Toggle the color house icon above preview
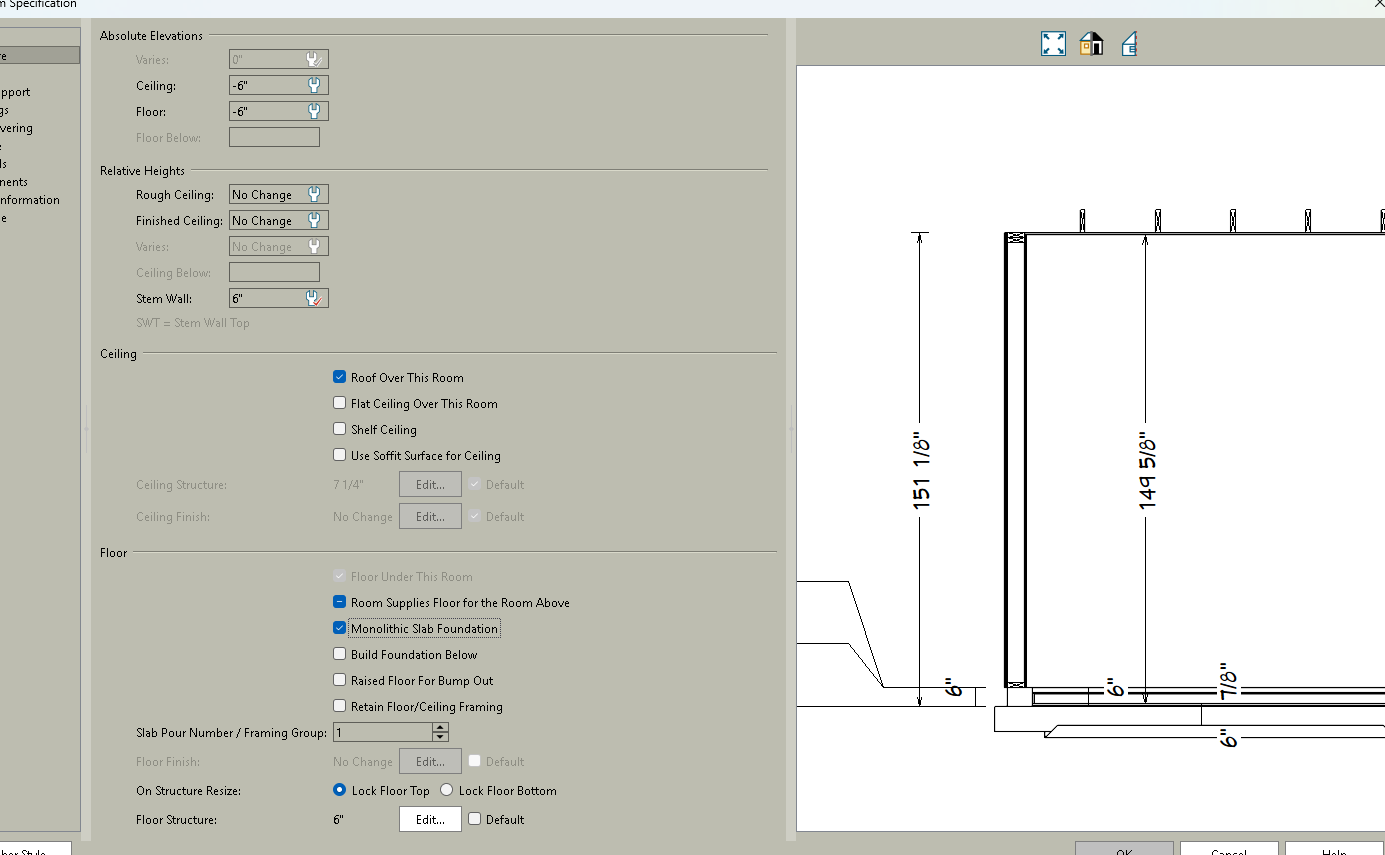 point(1091,44)
